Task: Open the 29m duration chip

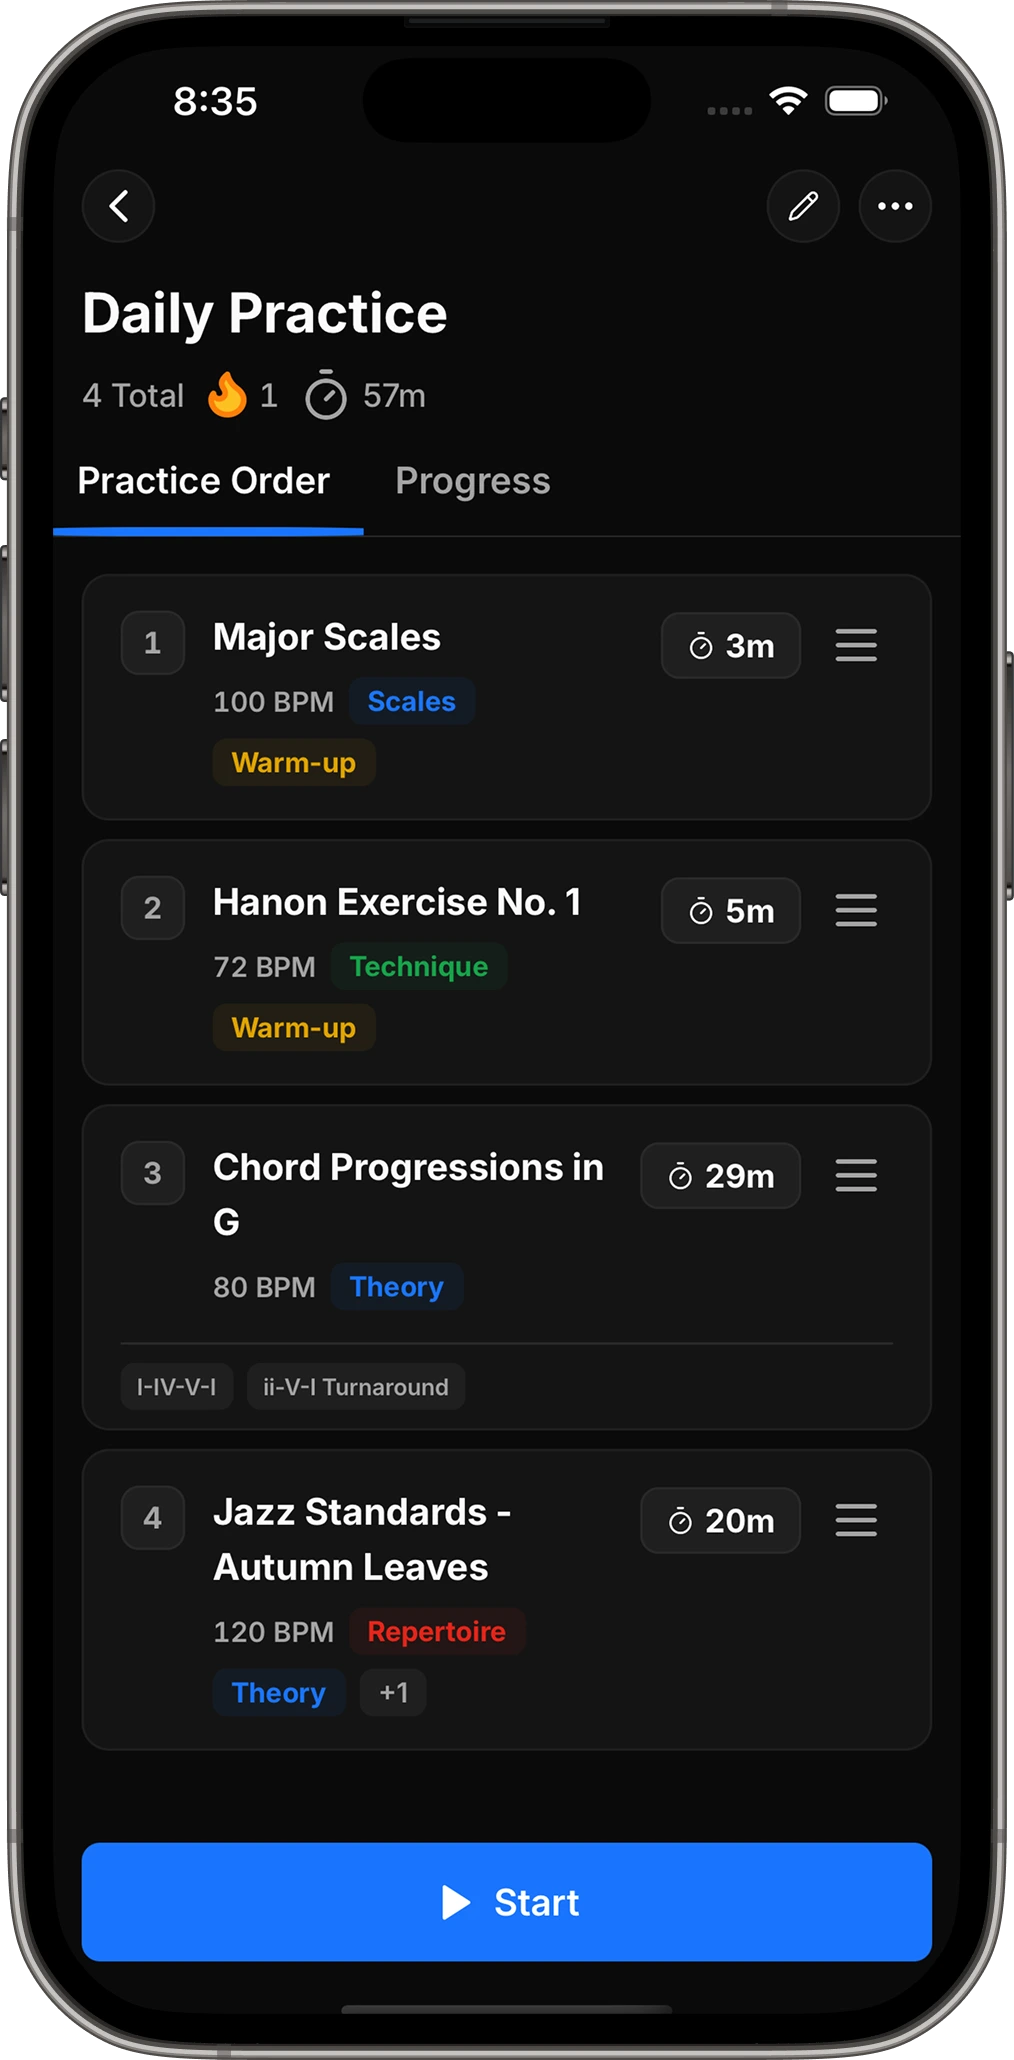Action: 721,1176
